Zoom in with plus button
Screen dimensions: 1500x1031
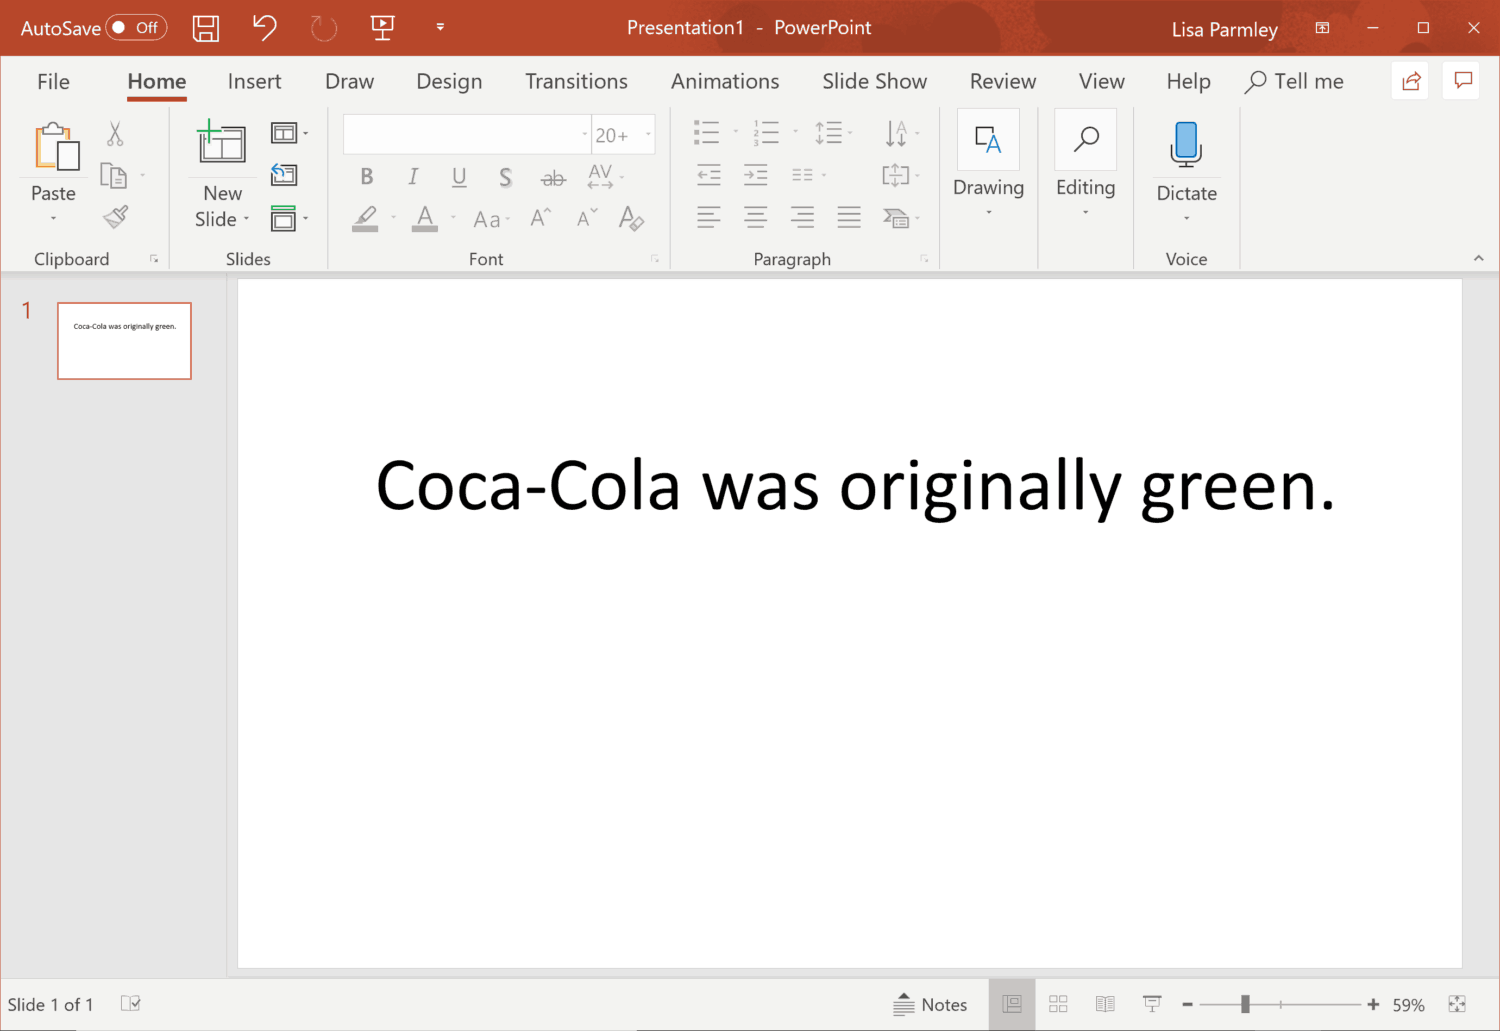click(x=1373, y=1004)
